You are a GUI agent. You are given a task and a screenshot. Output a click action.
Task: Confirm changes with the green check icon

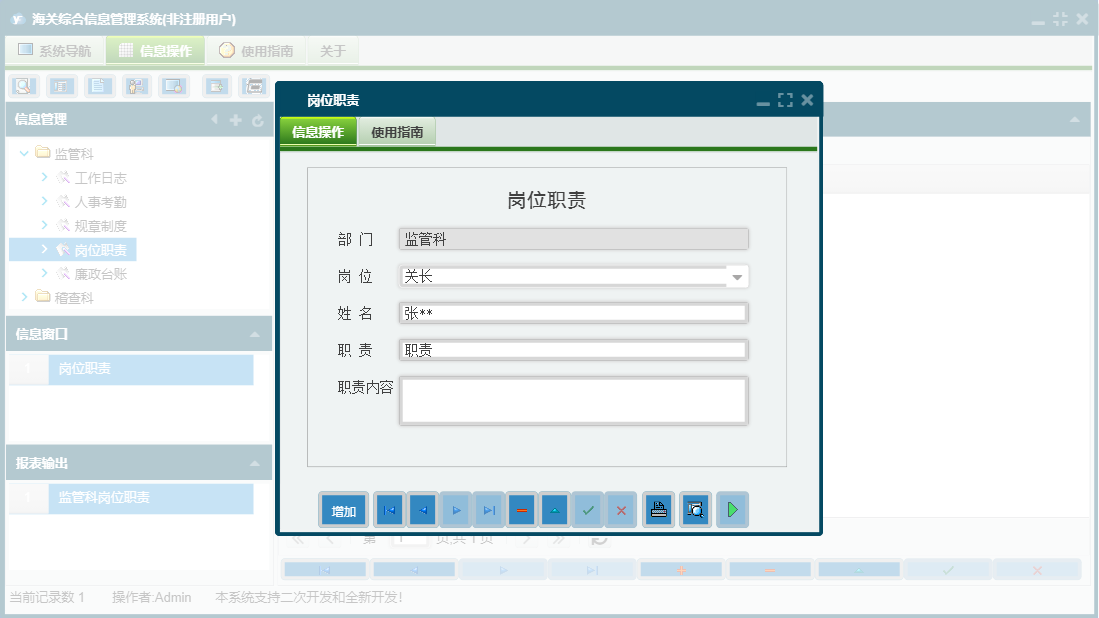point(588,509)
